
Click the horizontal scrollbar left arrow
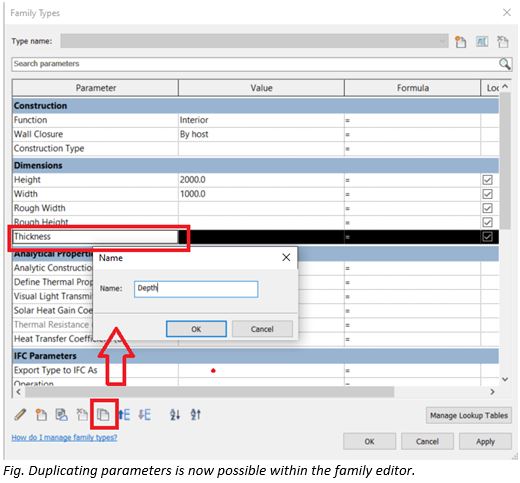tap(18, 392)
